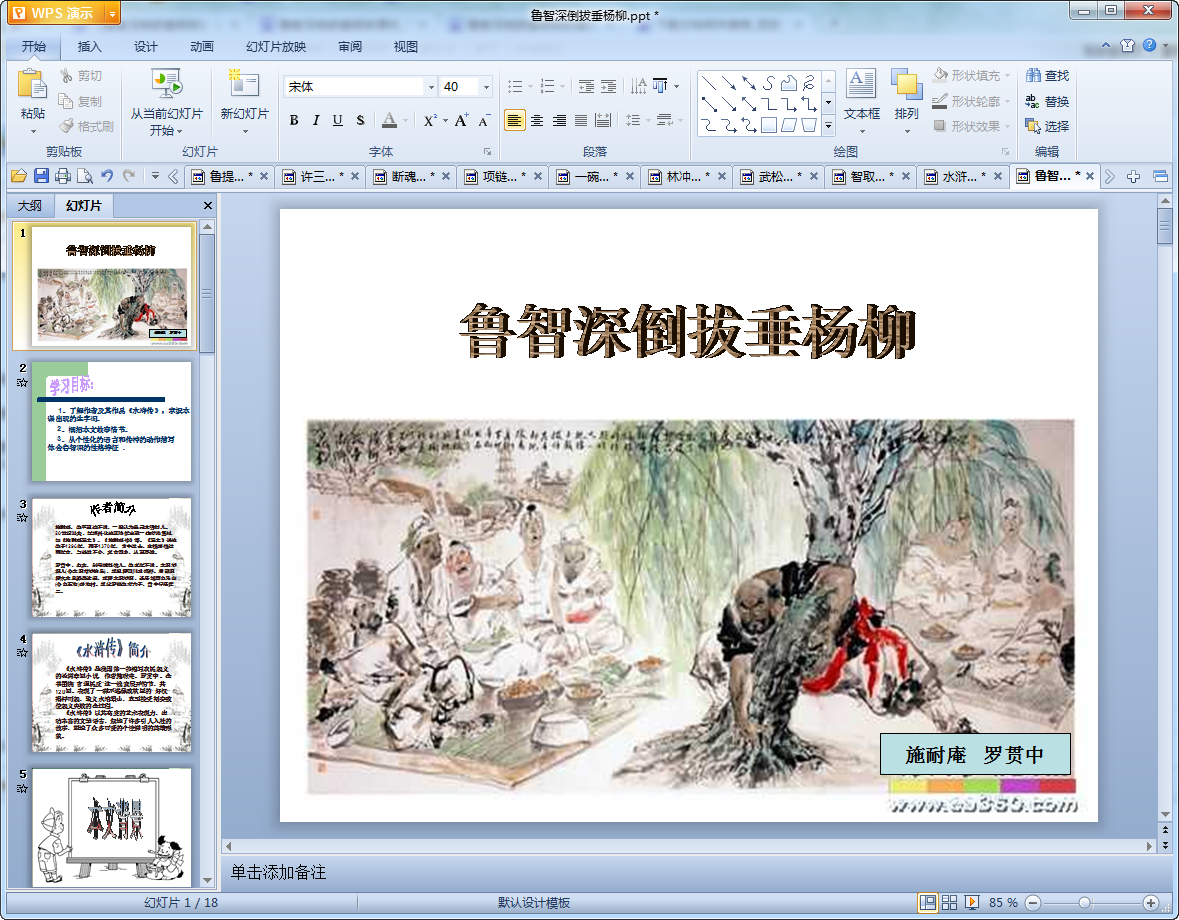This screenshot has height=920, width=1179.
Task: Start slideshow from status bar icon
Action: coord(971,903)
